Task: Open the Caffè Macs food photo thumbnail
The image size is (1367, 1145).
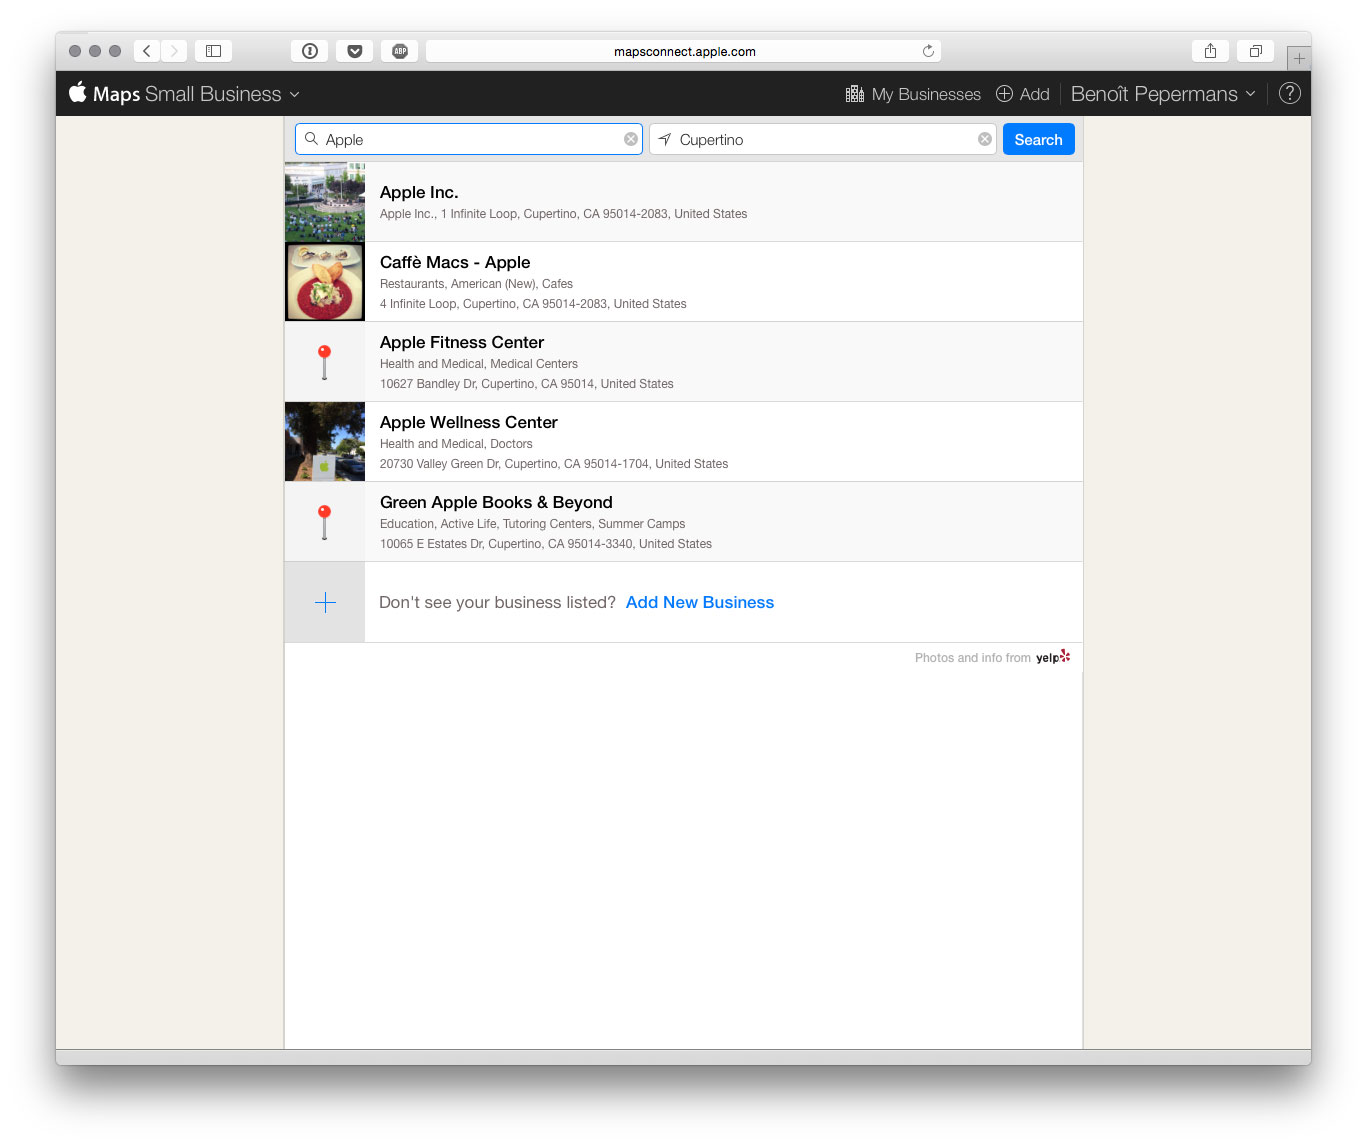Action: [325, 282]
